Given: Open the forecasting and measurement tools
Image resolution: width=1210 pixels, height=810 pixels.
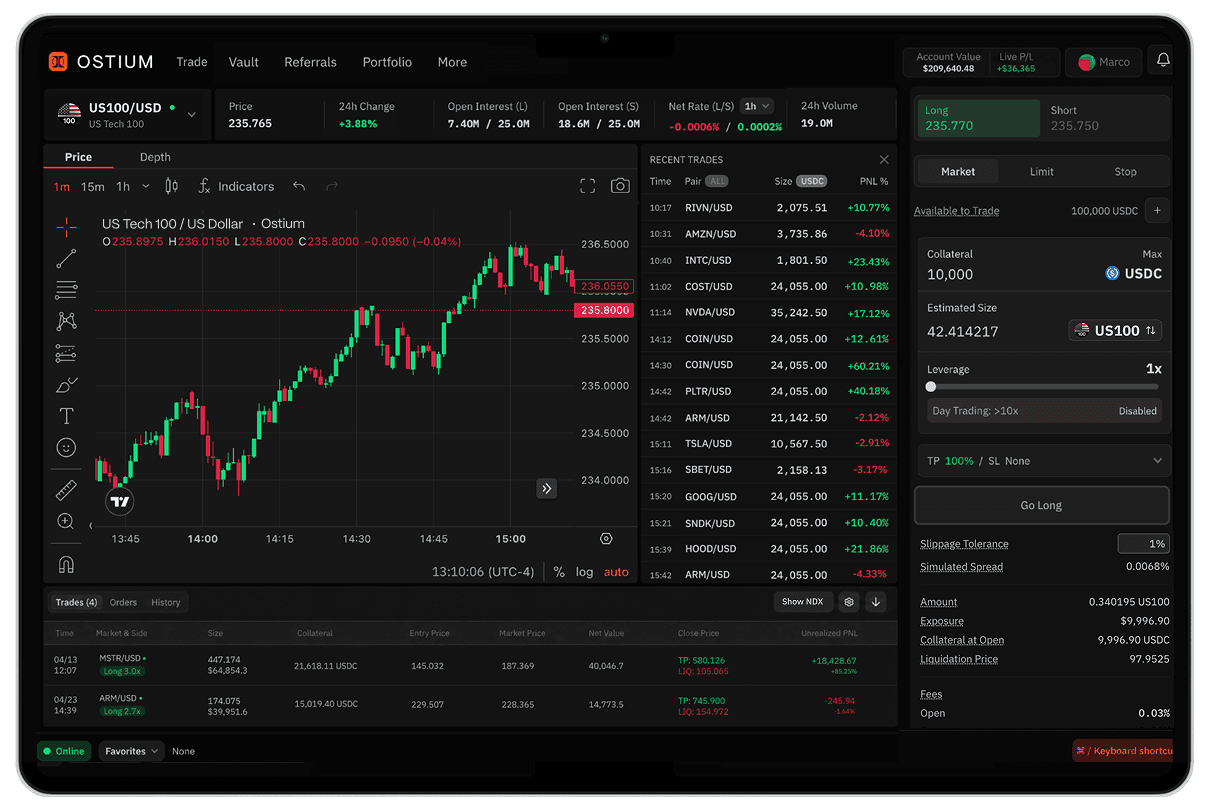Looking at the screenshot, I should [66, 353].
